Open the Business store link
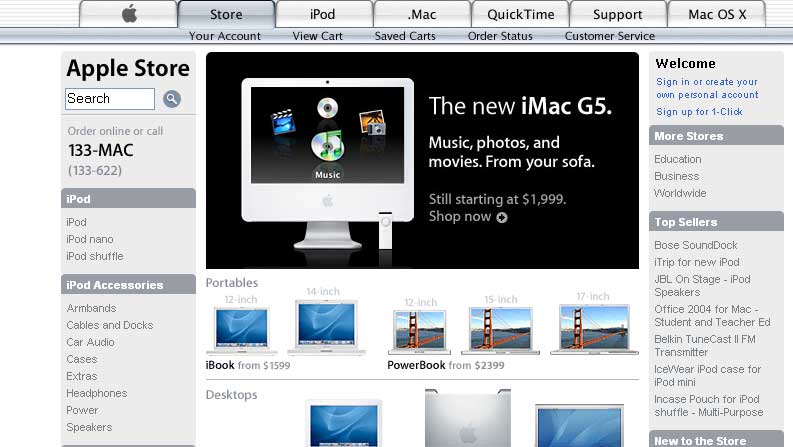 [x=677, y=176]
